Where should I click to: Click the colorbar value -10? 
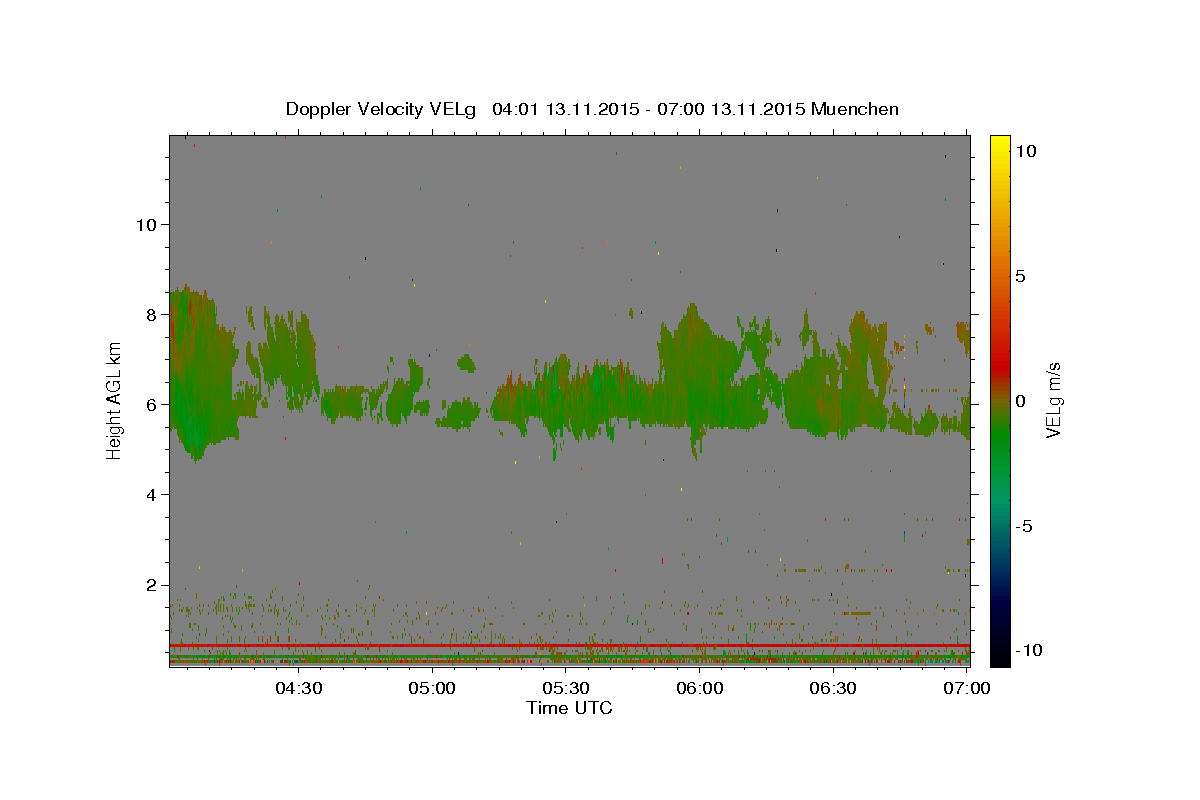[1030, 650]
